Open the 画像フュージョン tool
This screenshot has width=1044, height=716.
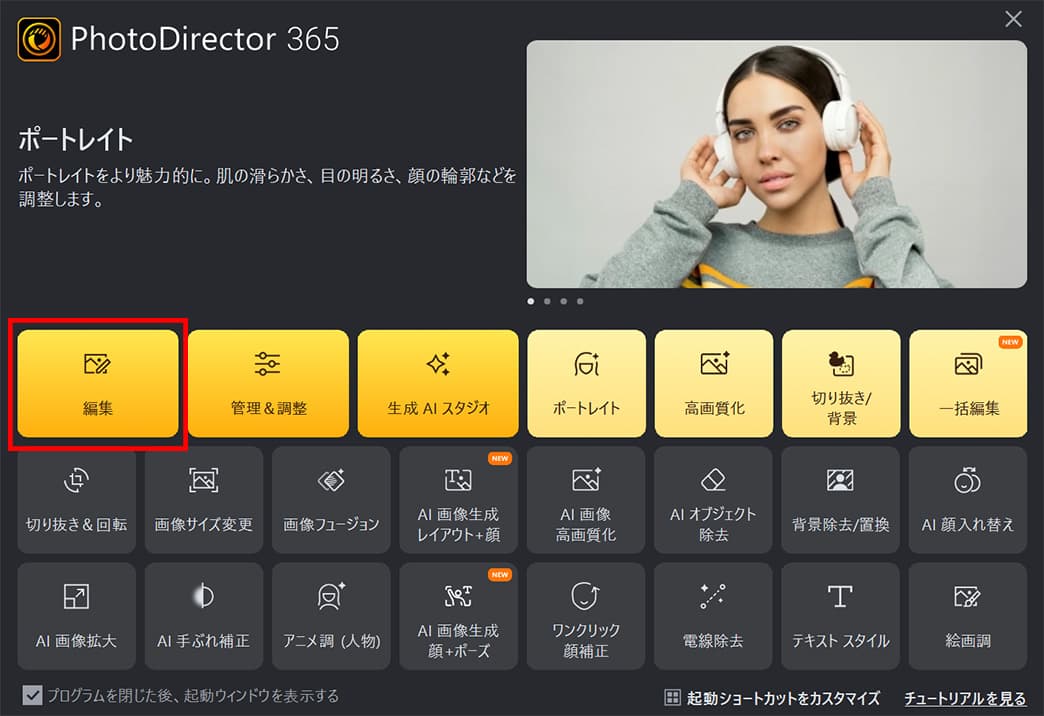point(331,500)
